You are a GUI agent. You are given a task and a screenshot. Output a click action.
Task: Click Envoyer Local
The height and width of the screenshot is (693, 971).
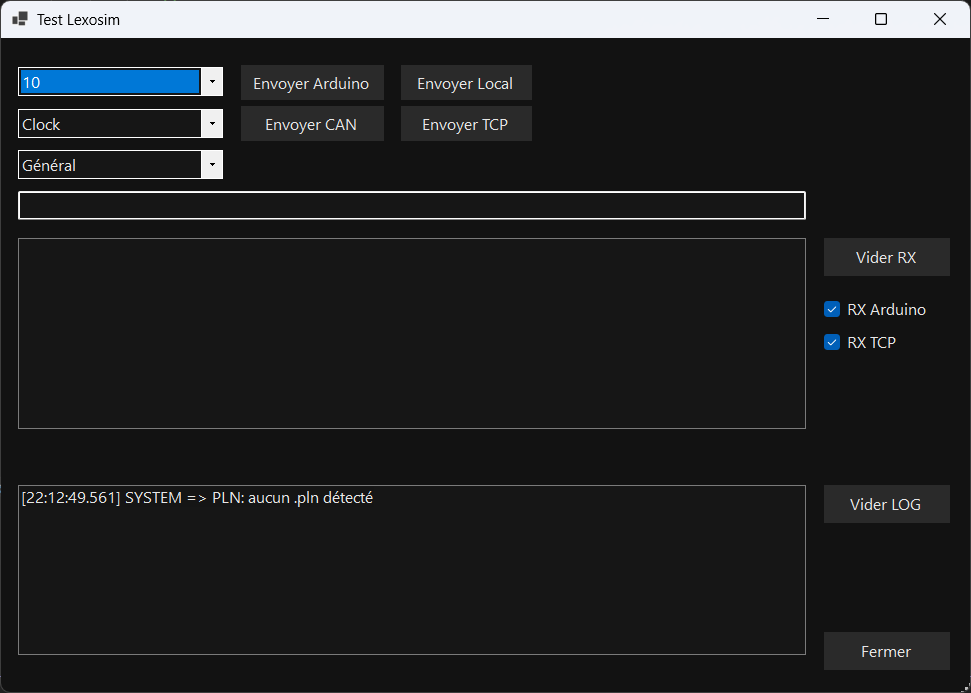[x=465, y=83]
